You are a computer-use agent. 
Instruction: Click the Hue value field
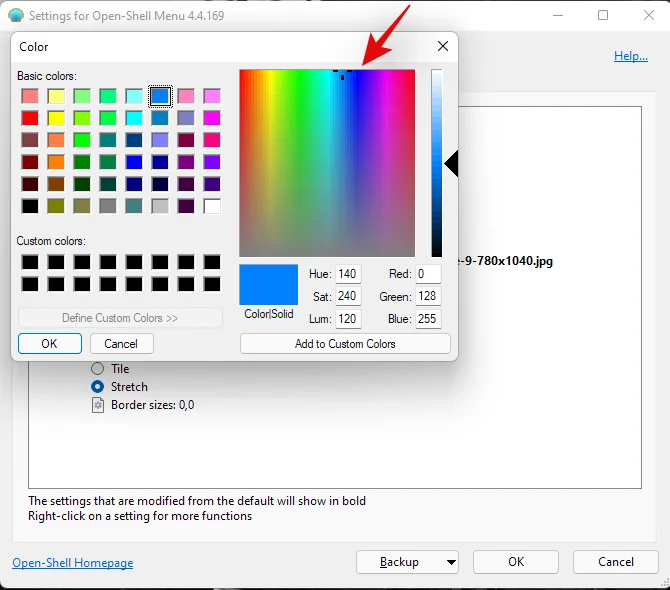tap(348, 274)
